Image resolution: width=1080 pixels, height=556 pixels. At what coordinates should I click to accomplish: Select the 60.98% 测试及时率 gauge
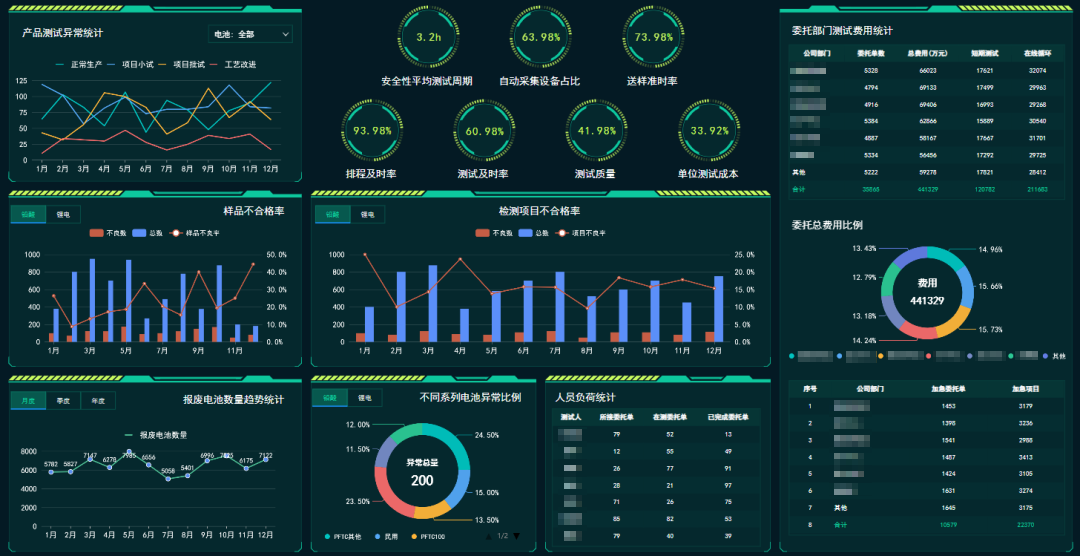click(485, 131)
